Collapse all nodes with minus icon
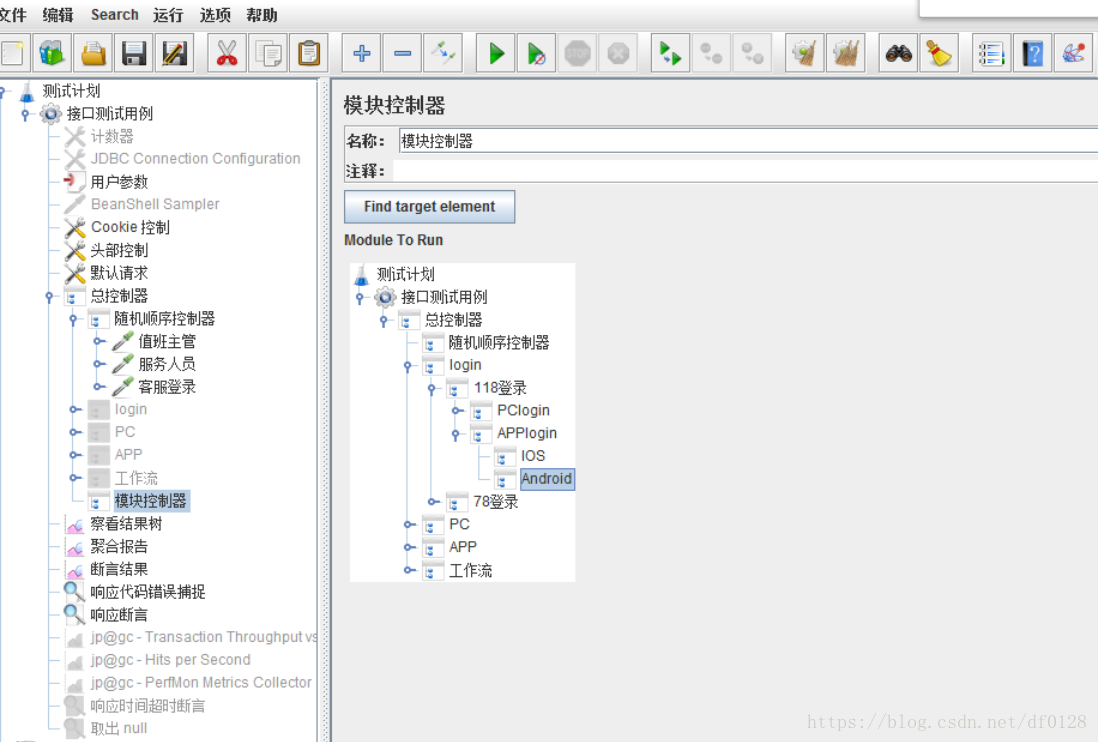 coord(403,53)
